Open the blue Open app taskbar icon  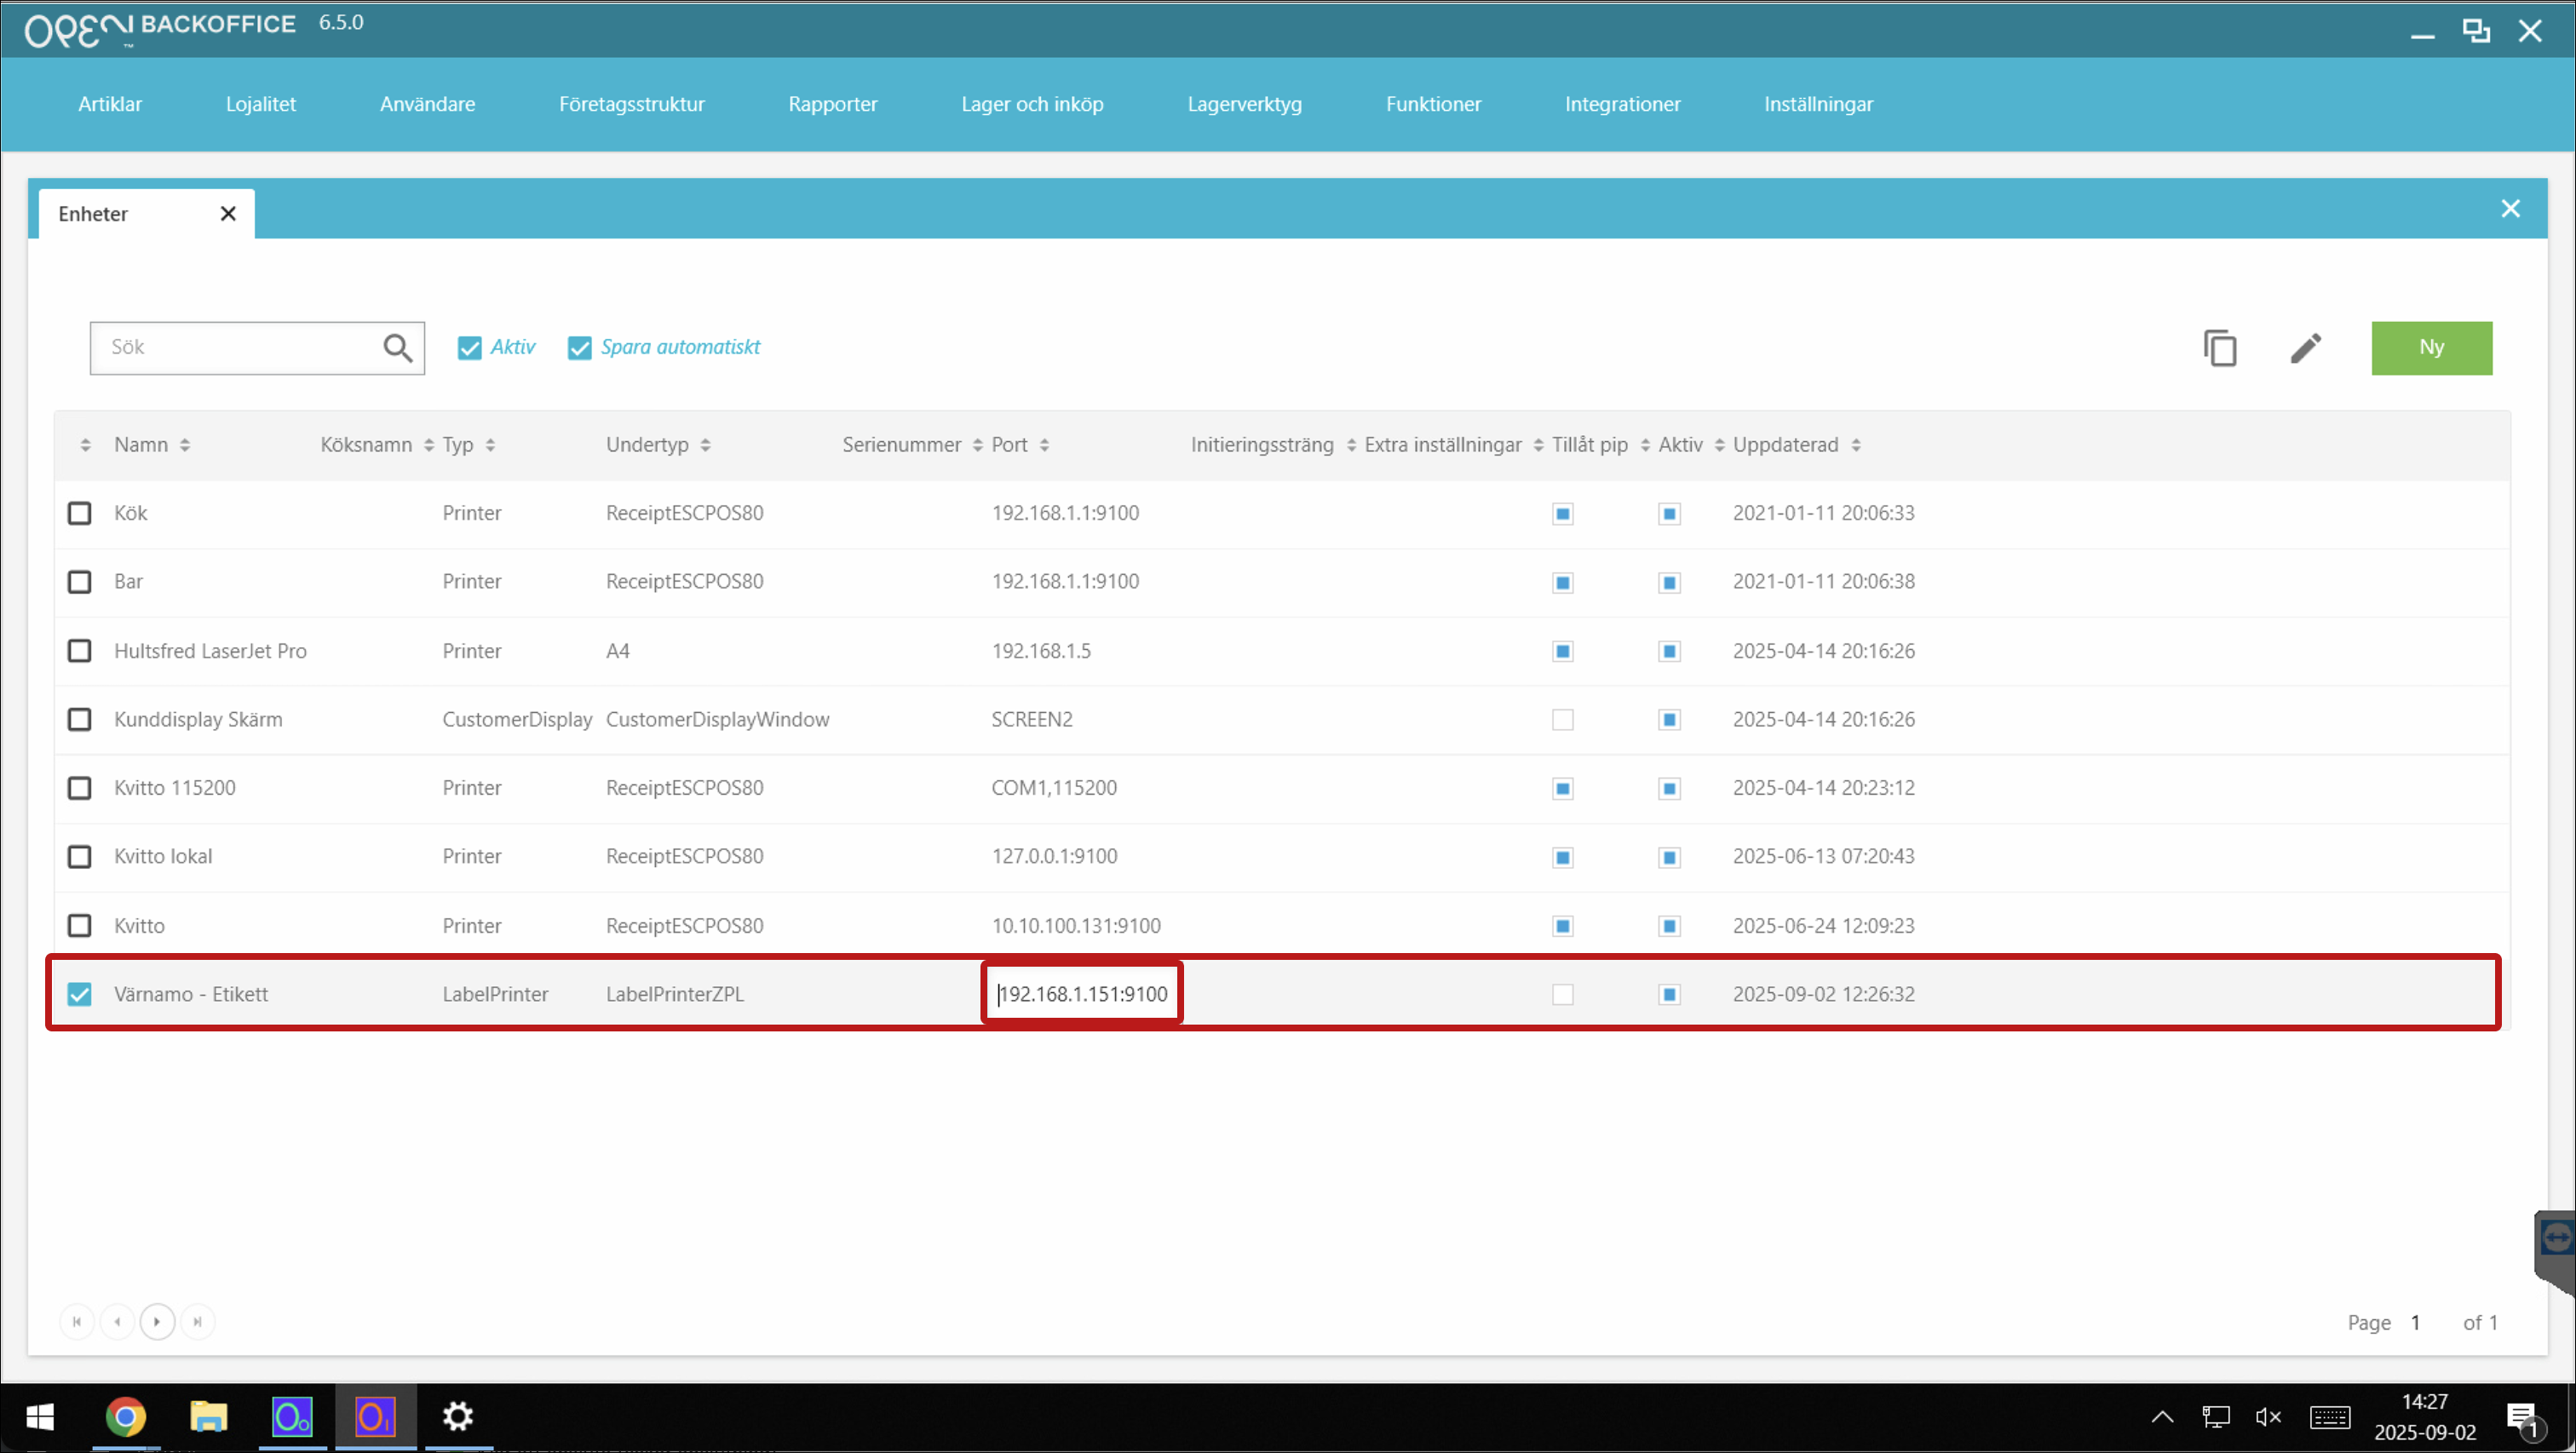(292, 1417)
